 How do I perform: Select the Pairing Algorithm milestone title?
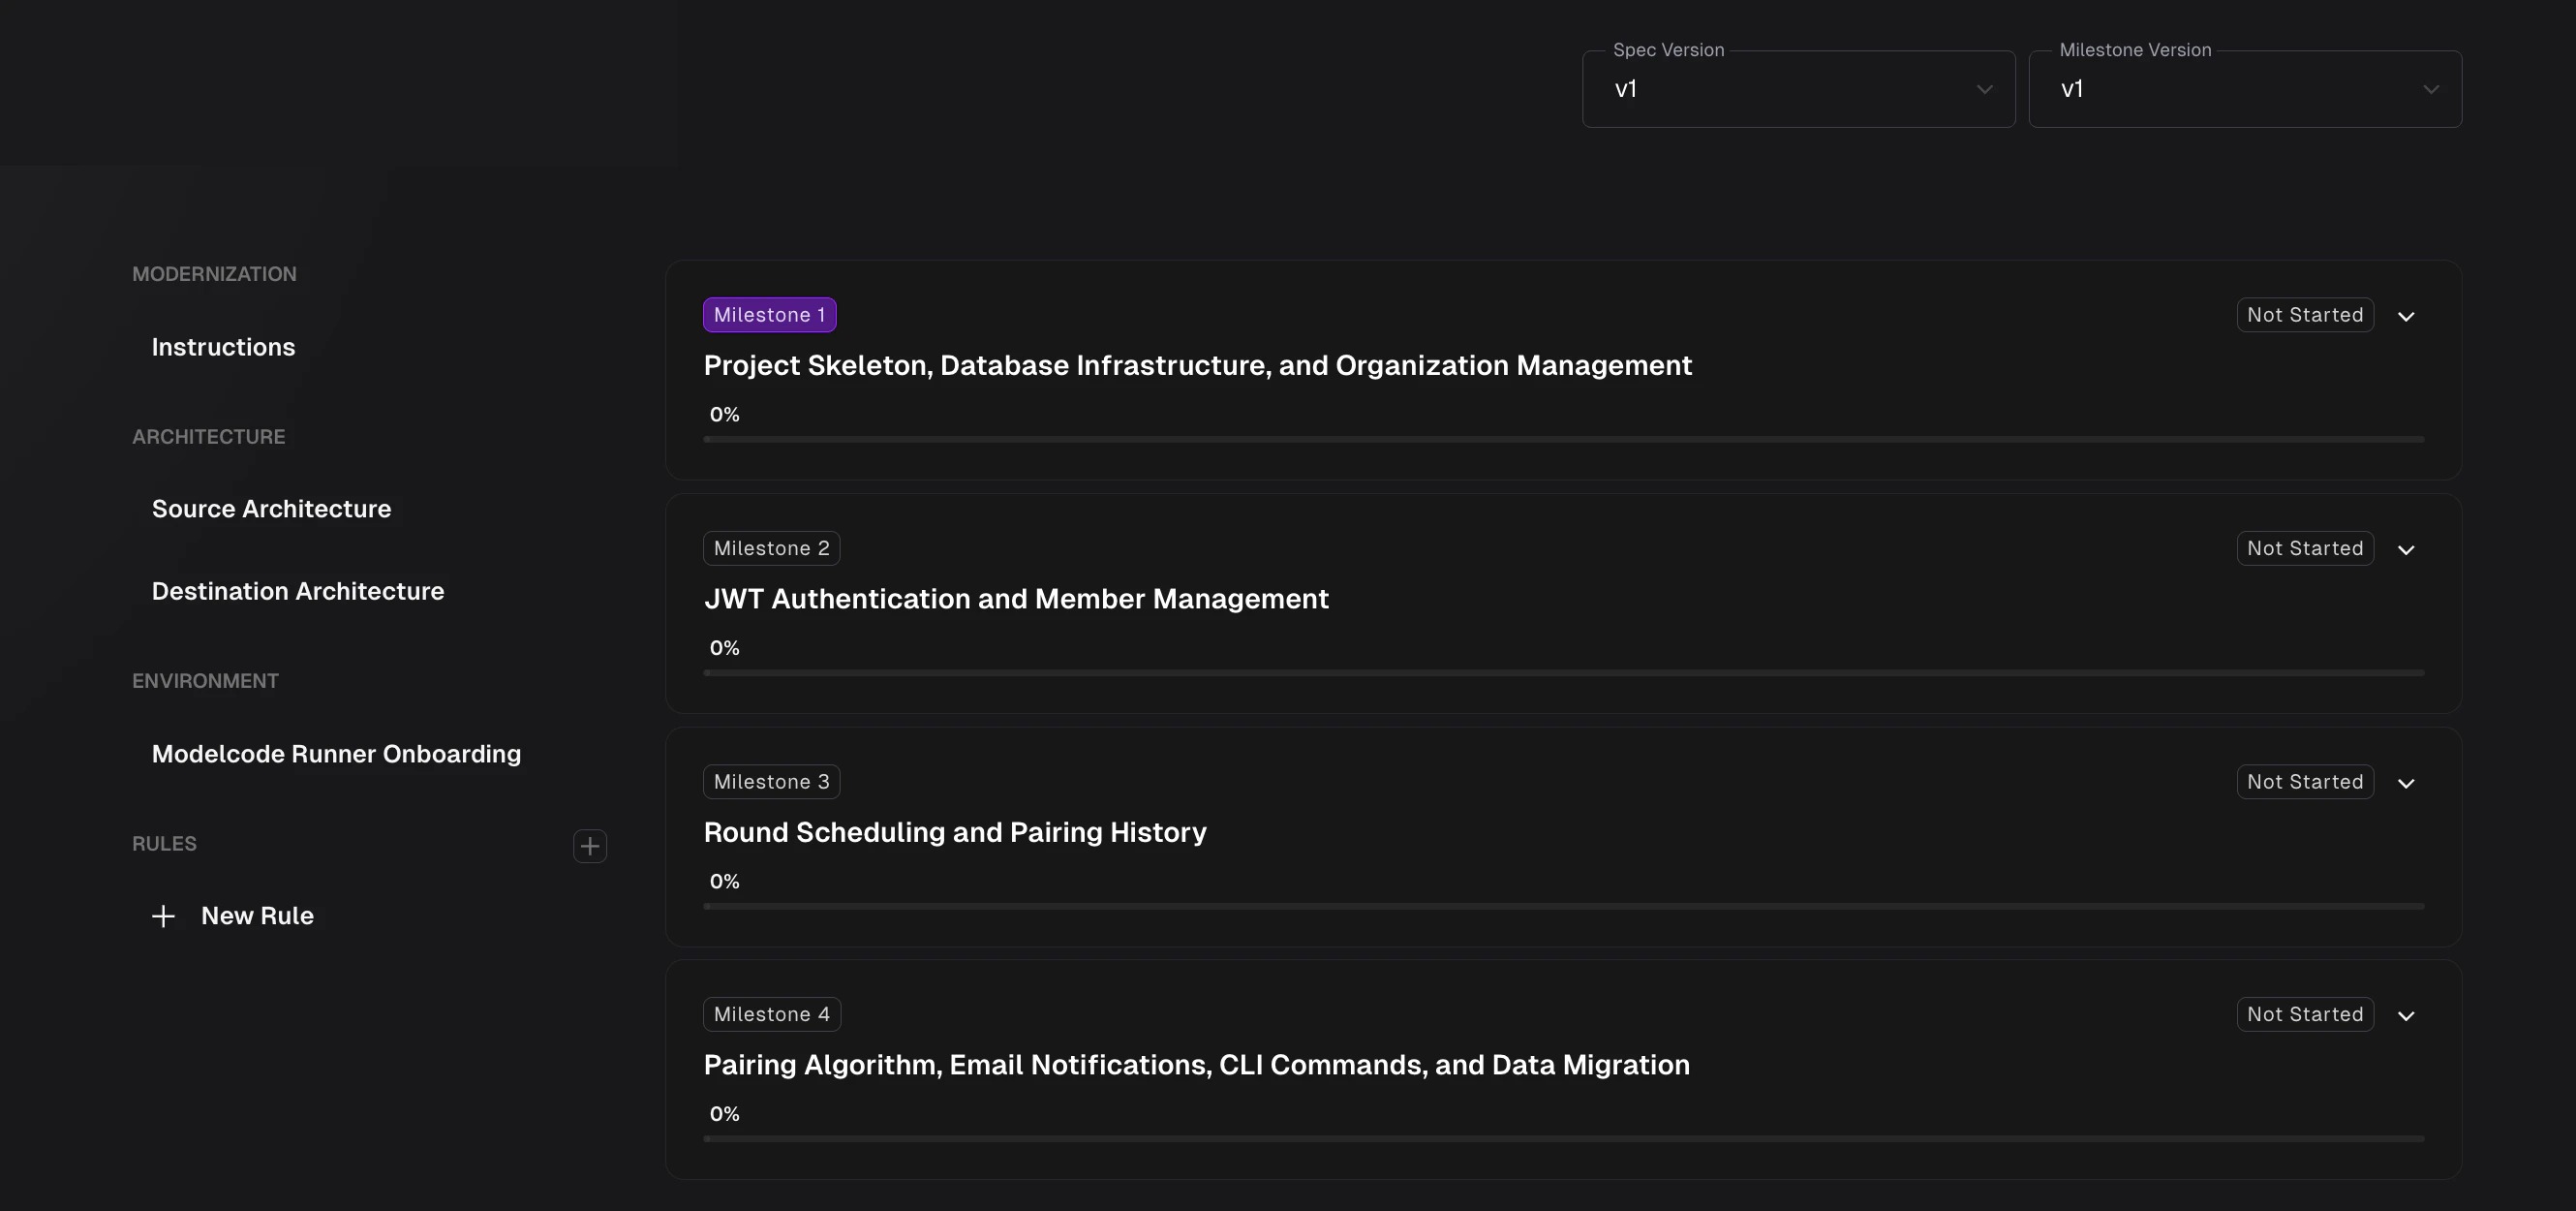coord(1196,1065)
